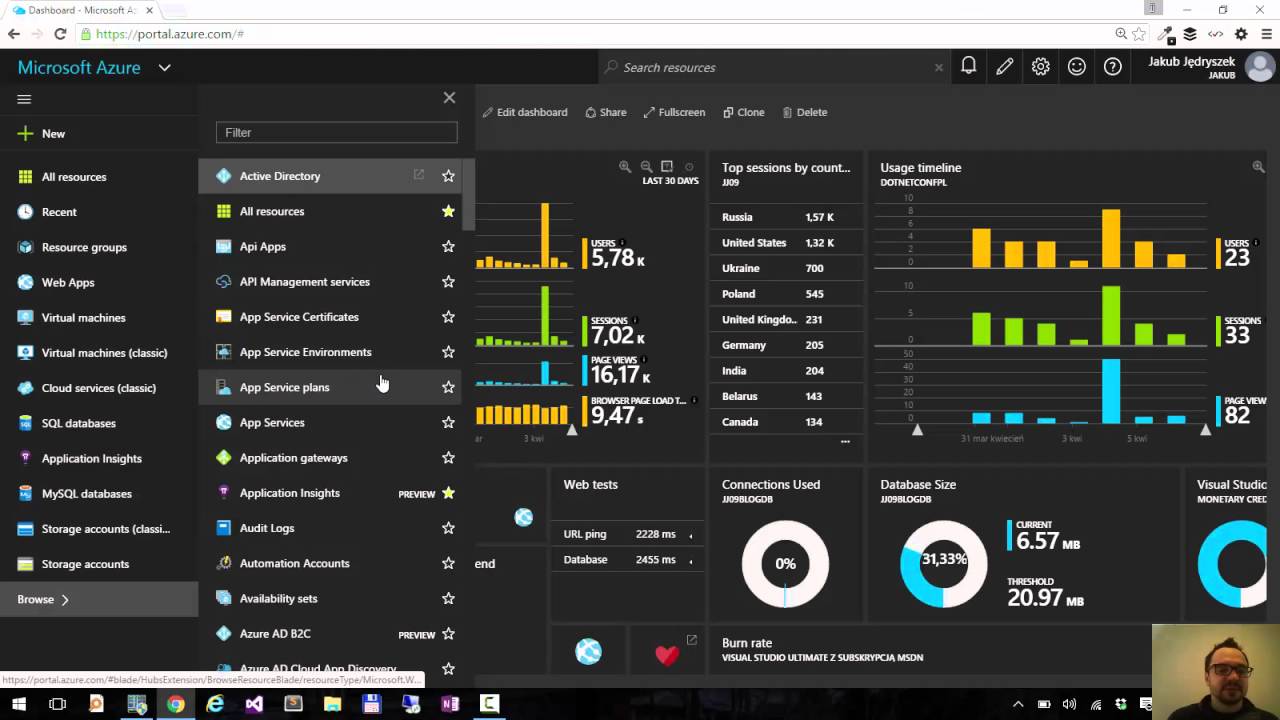Screen dimensions: 1280x720
Task: Open the help question mark icon
Action: tap(1113, 67)
